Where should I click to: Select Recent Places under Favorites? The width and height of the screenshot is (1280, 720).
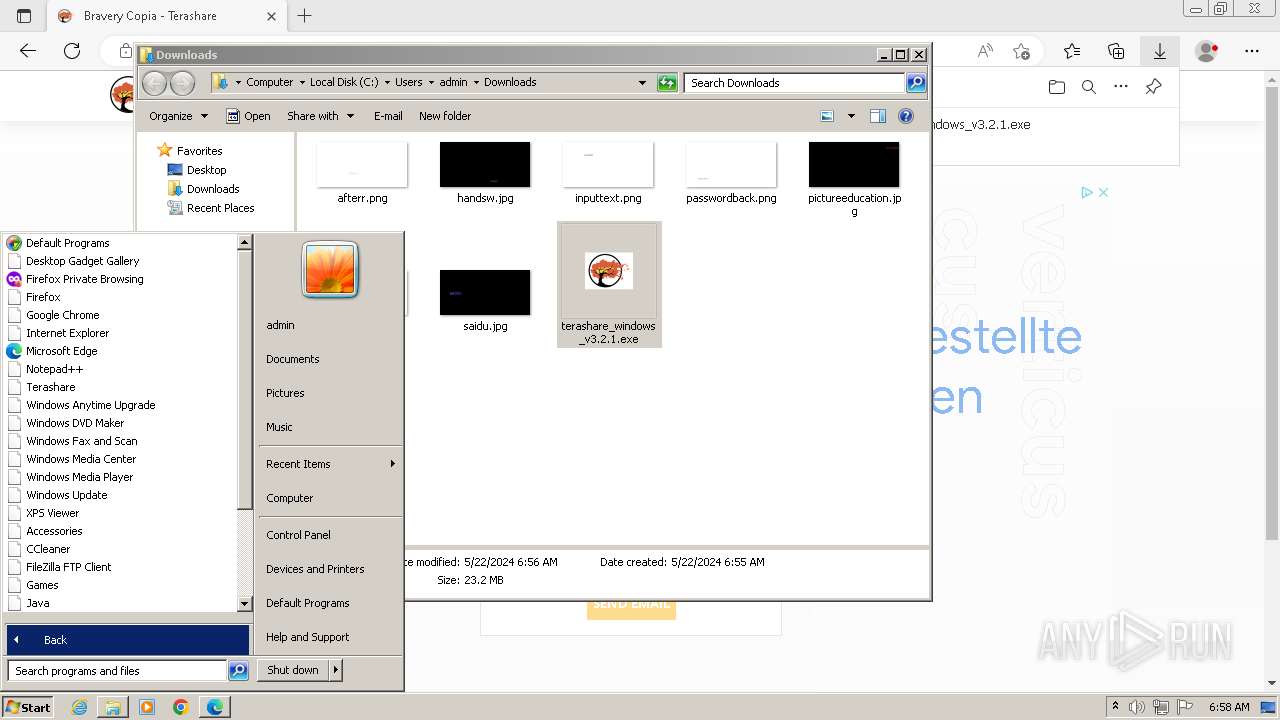220,208
